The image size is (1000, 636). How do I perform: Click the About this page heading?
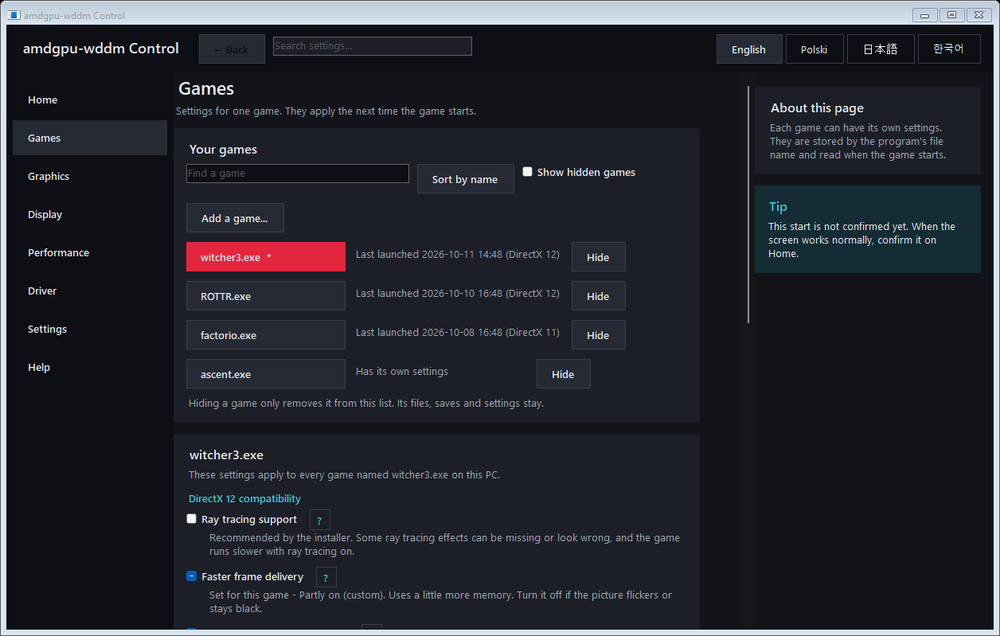click(817, 108)
